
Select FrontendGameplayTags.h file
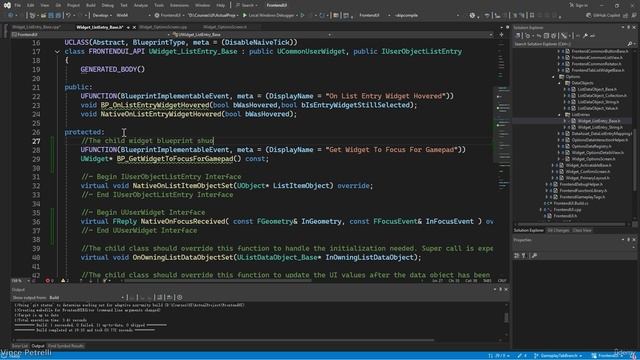[582, 197]
